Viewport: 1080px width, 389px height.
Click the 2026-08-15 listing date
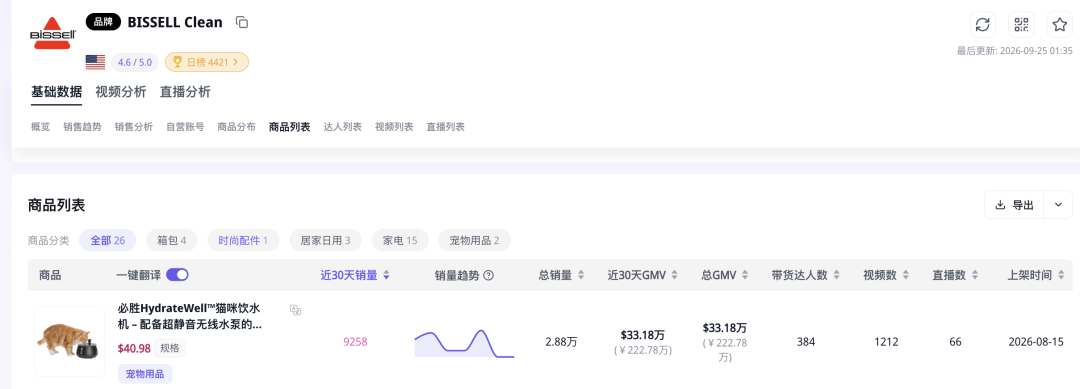pos(1036,341)
